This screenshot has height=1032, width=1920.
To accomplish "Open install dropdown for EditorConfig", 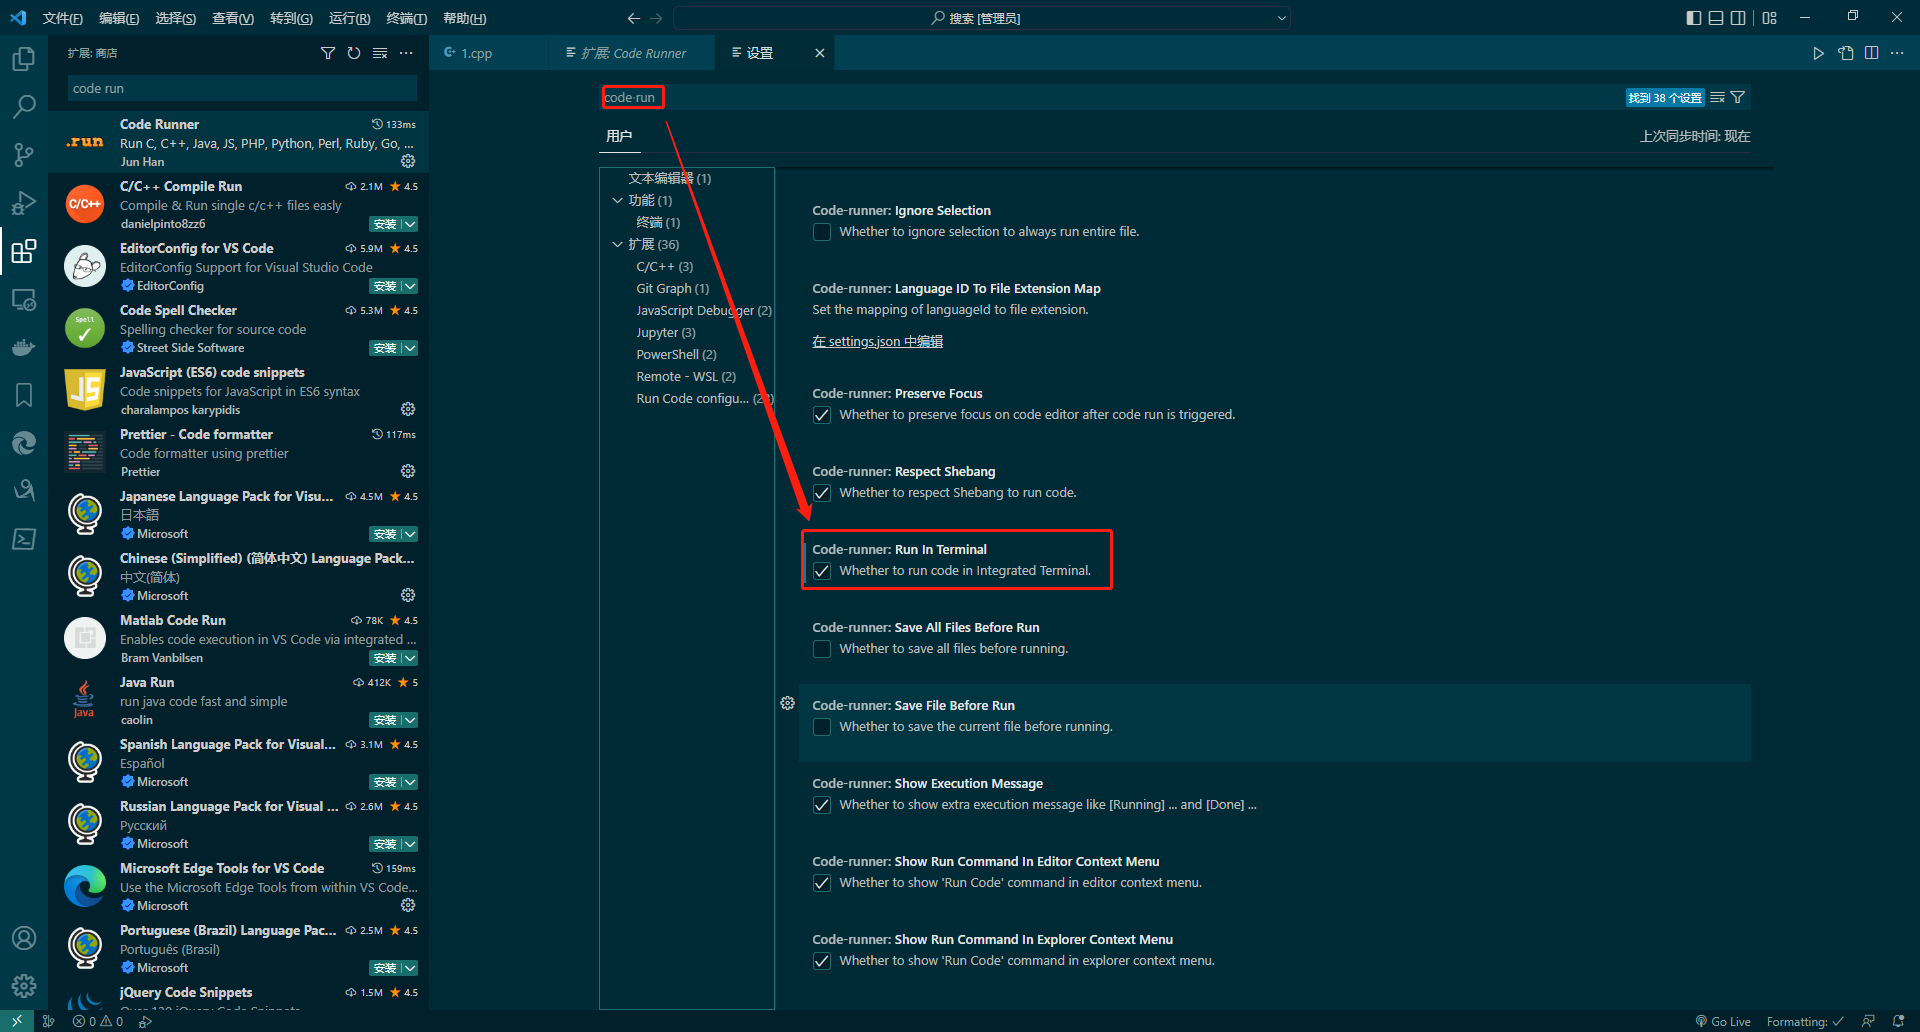I will point(410,286).
